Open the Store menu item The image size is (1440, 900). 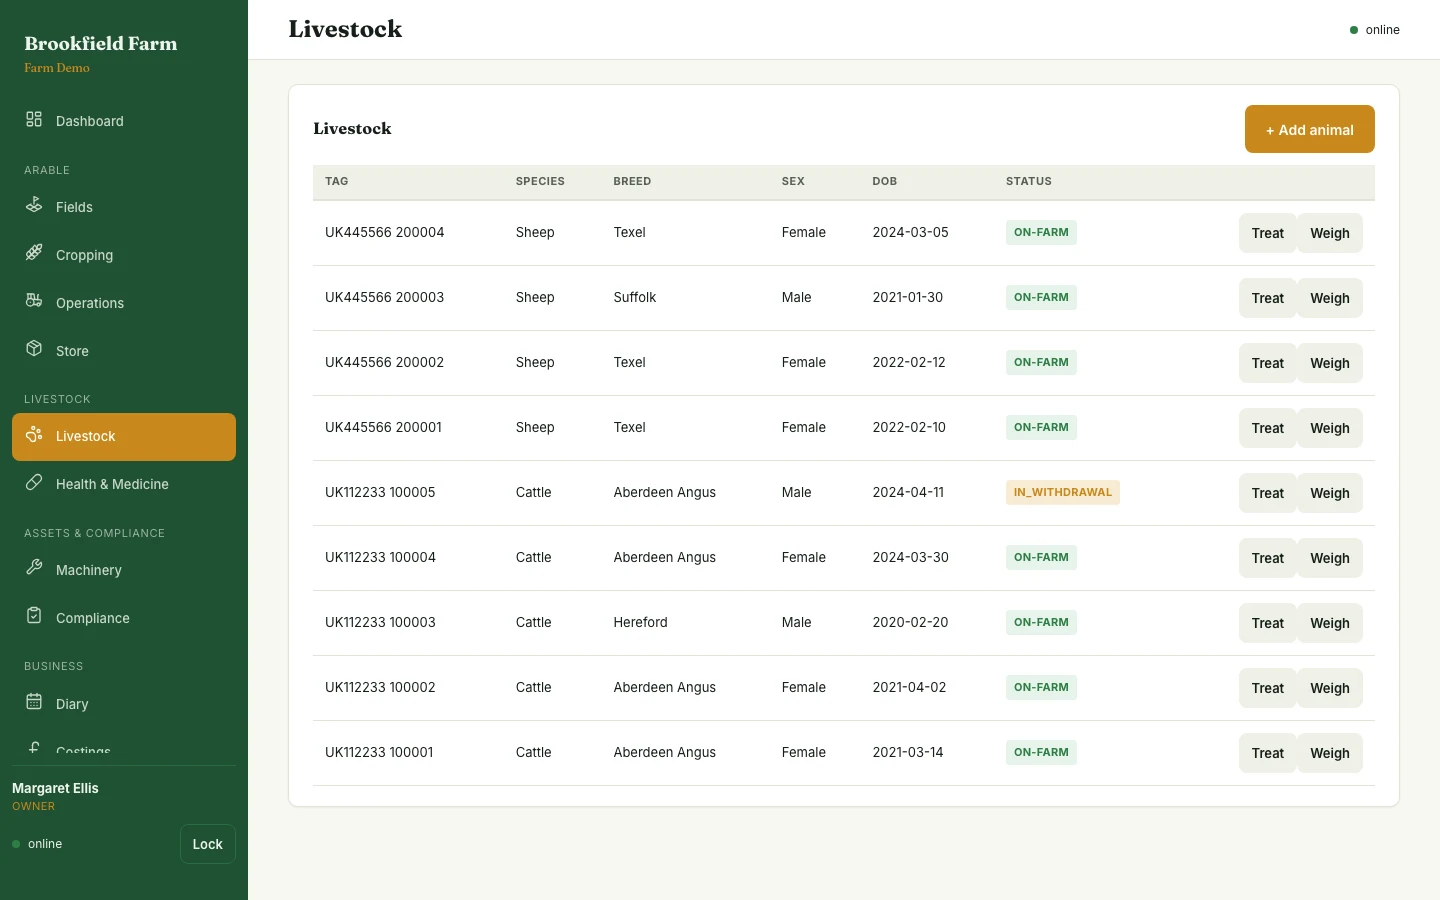124,350
